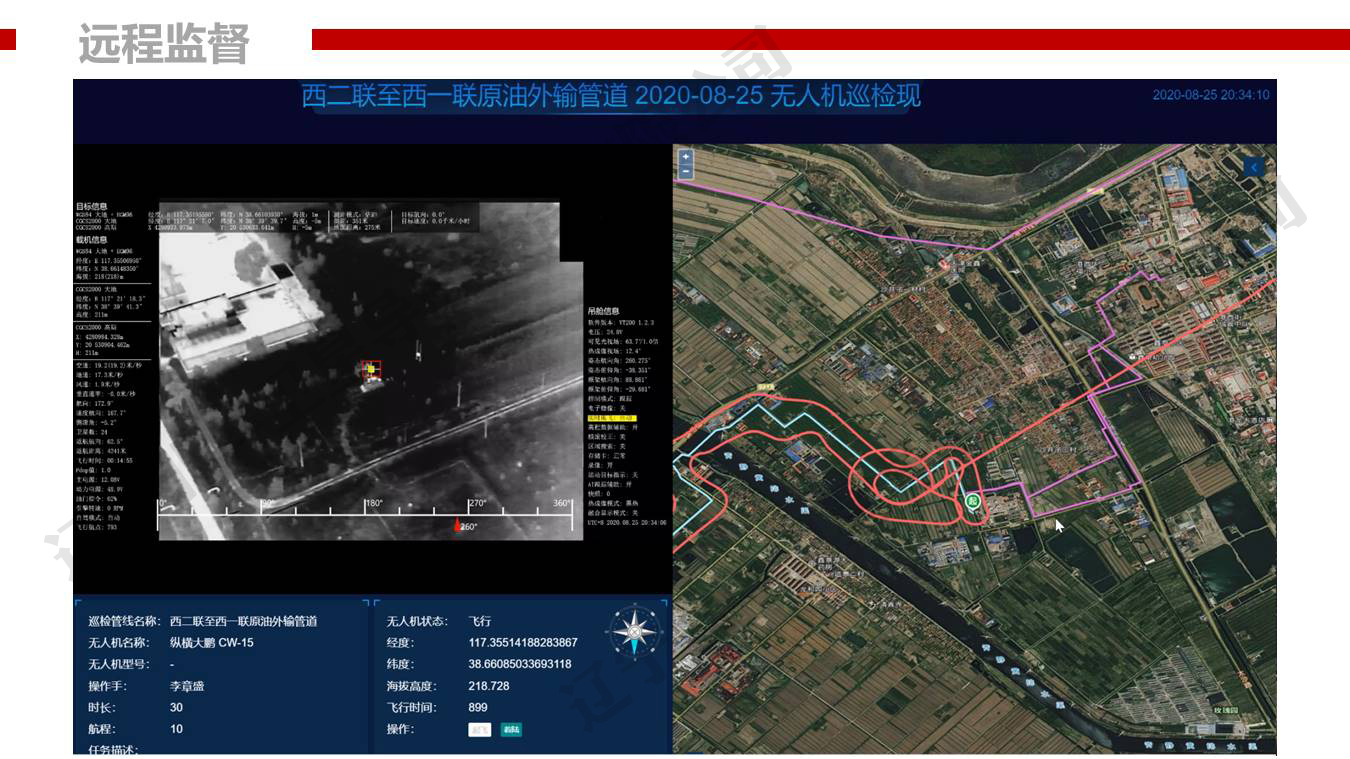Click the red target tracking box in thermal video

[370, 372]
